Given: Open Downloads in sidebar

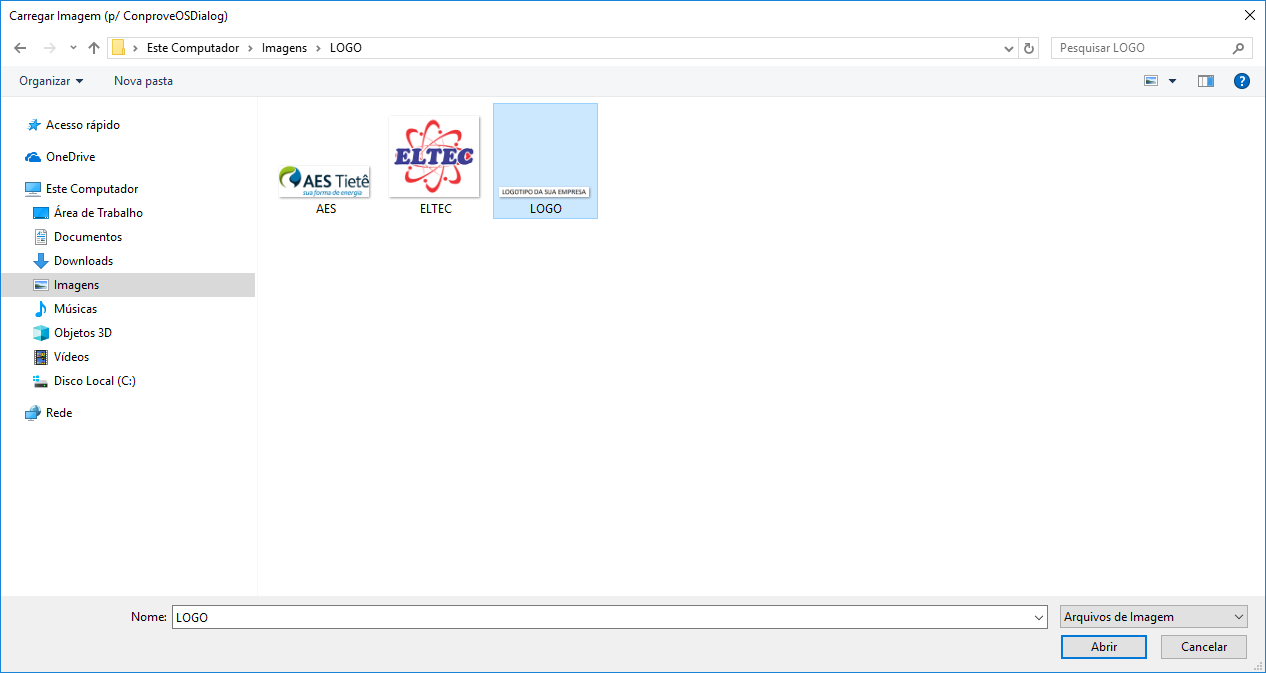Looking at the screenshot, I should click(x=83, y=261).
